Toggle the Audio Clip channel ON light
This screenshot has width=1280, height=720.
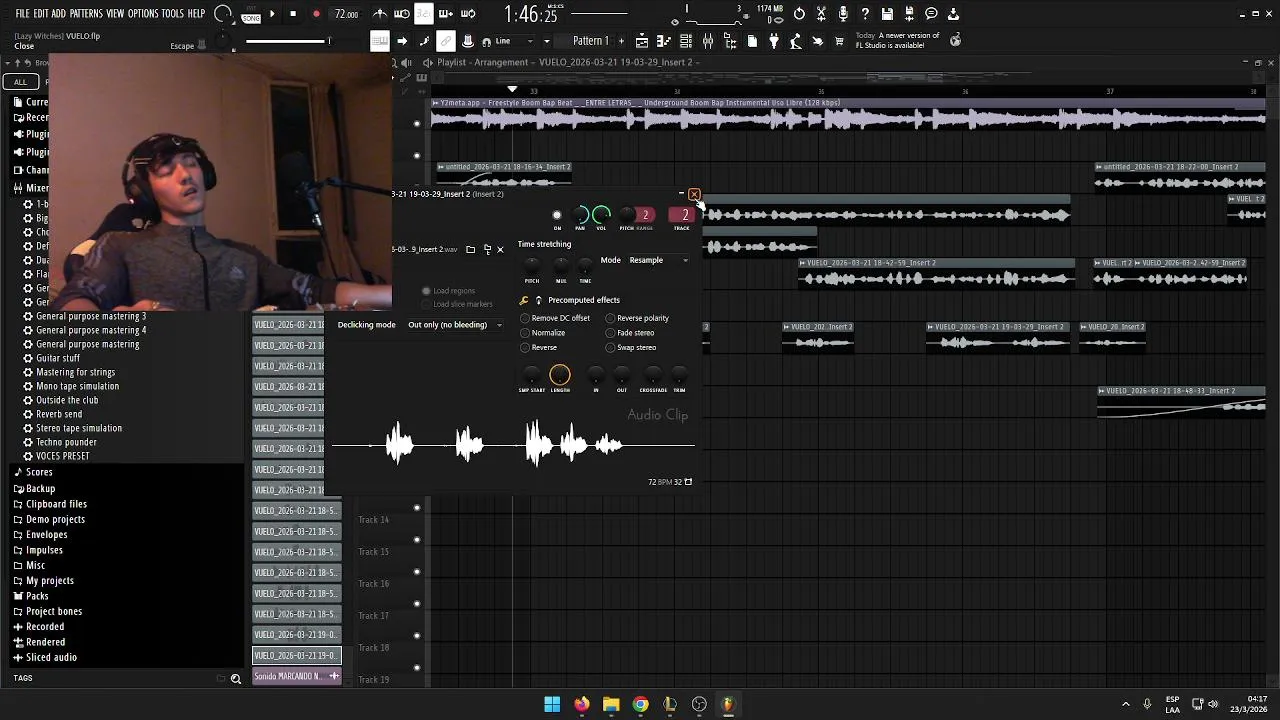(557, 215)
